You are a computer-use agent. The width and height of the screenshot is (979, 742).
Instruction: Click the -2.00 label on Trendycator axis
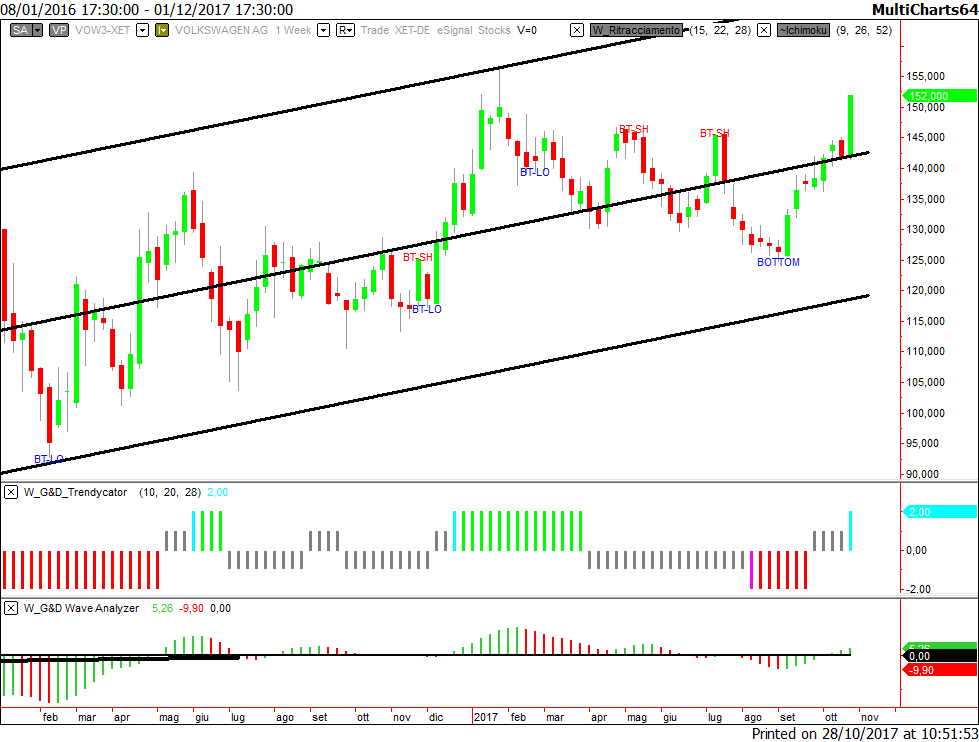(x=917, y=589)
